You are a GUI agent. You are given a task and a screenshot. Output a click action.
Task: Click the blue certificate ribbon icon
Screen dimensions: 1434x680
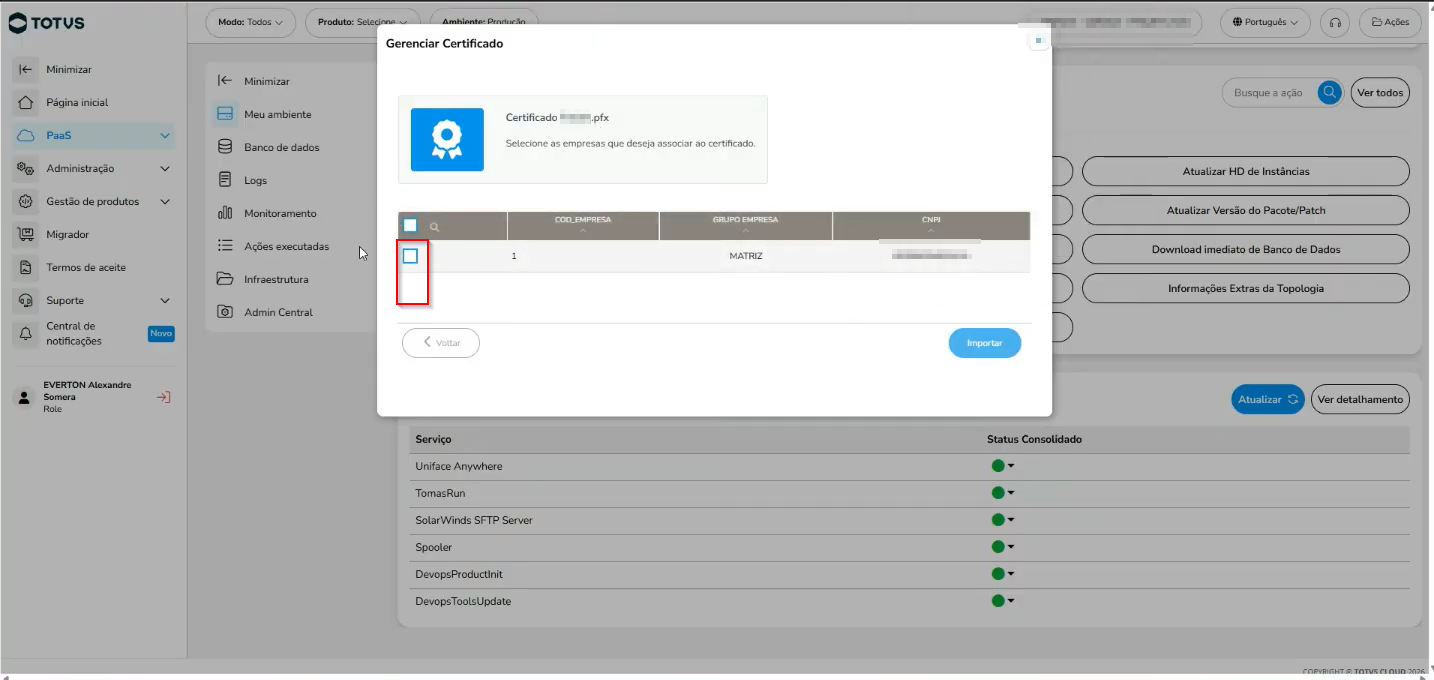pyautogui.click(x=447, y=139)
